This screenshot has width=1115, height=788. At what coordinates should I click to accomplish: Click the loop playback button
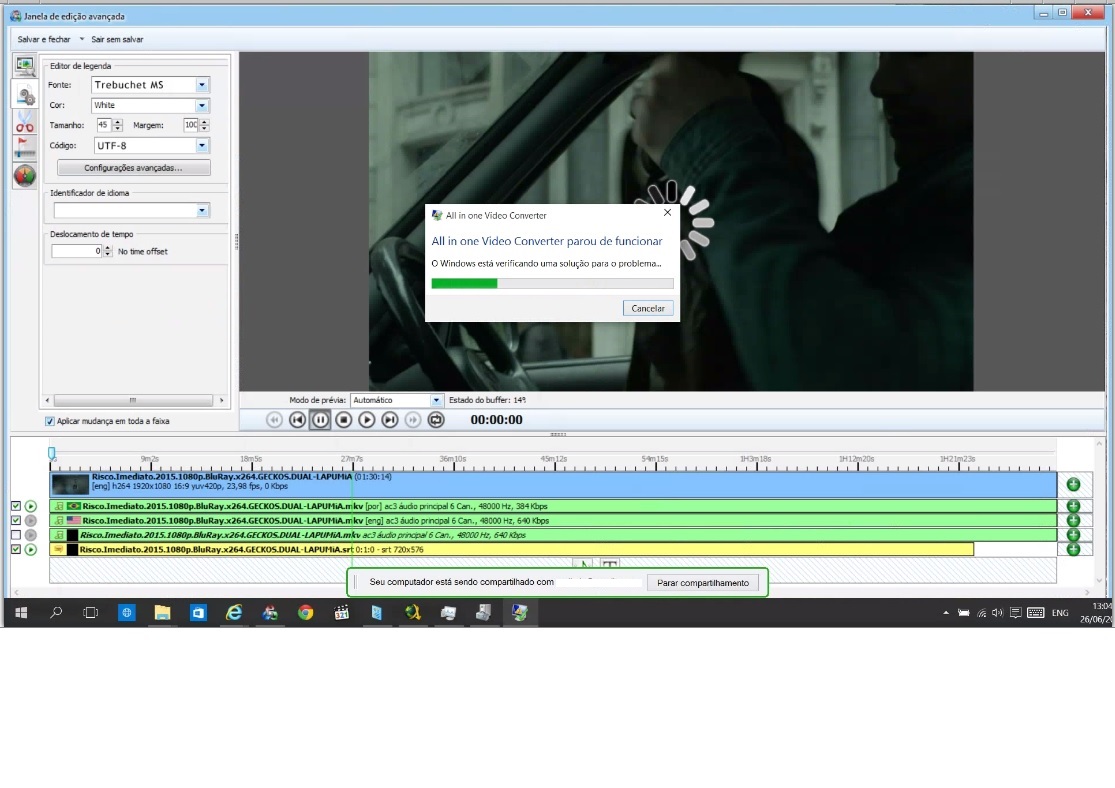point(436,420)
